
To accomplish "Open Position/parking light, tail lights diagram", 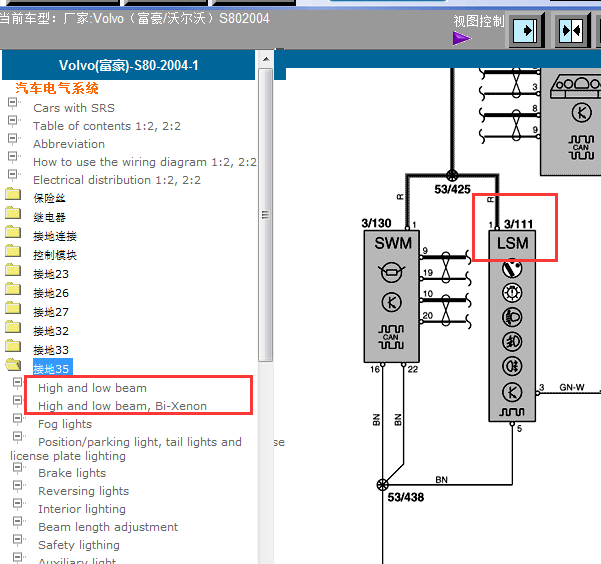I will click(126, 449).
